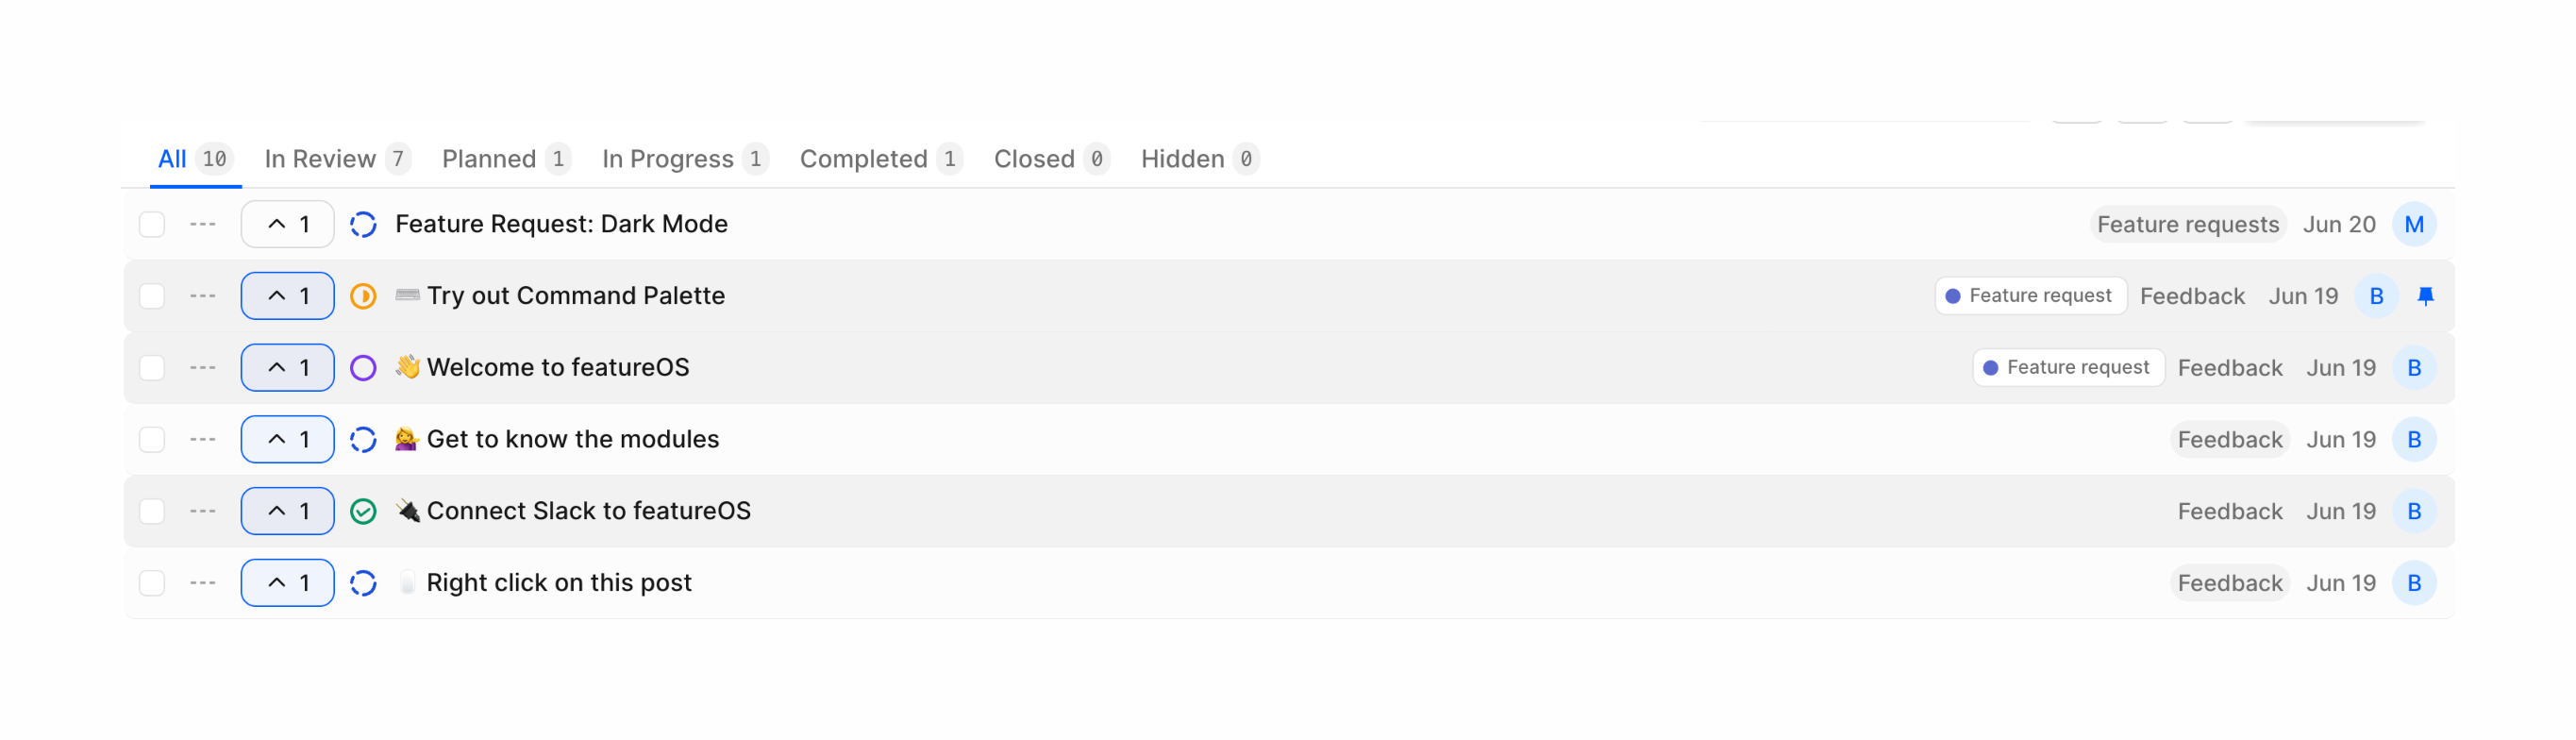Click the Feature requests tag on Dark Mode row
This screenshot has width=2576, height=740.
click(x=2188, y=224)
